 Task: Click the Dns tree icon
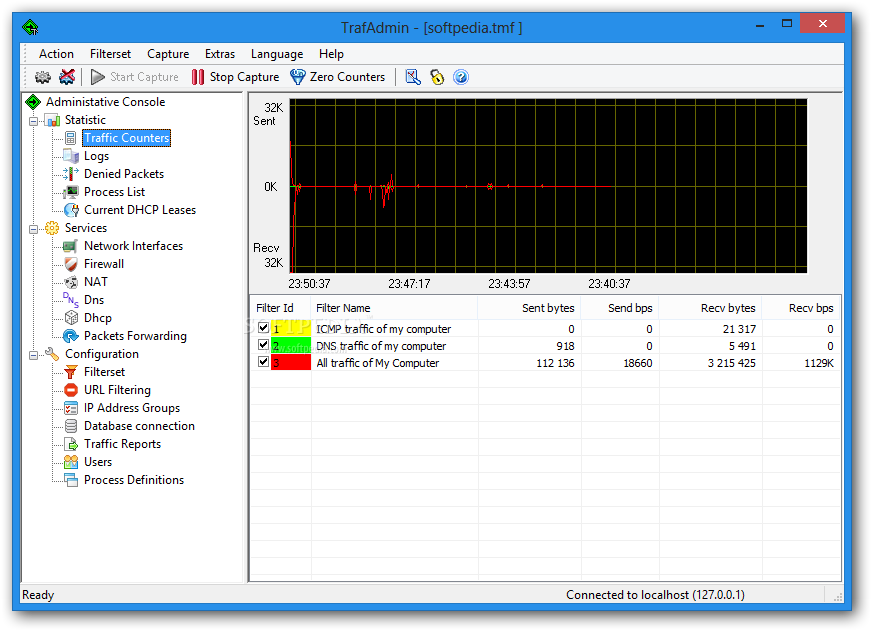71,300
